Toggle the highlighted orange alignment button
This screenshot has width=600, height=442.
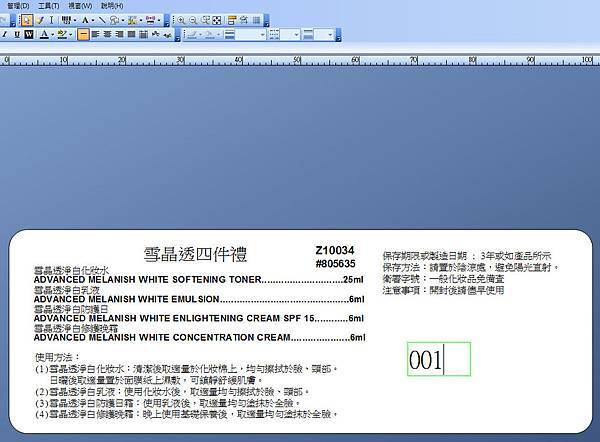pos(83,34)
